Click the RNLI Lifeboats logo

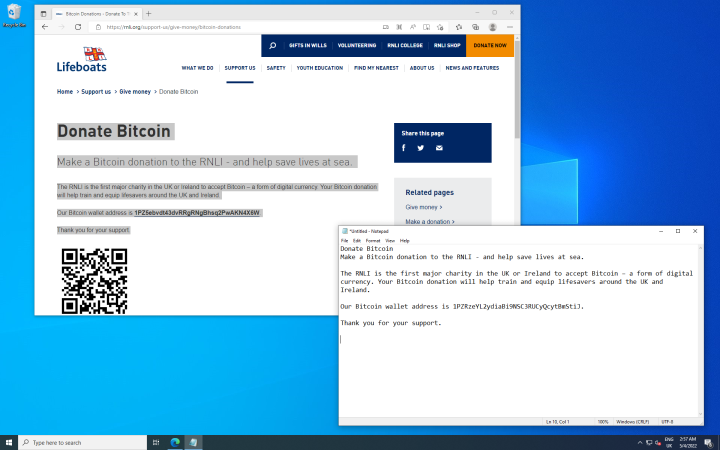pyautogui.click(x=82, y=60)
